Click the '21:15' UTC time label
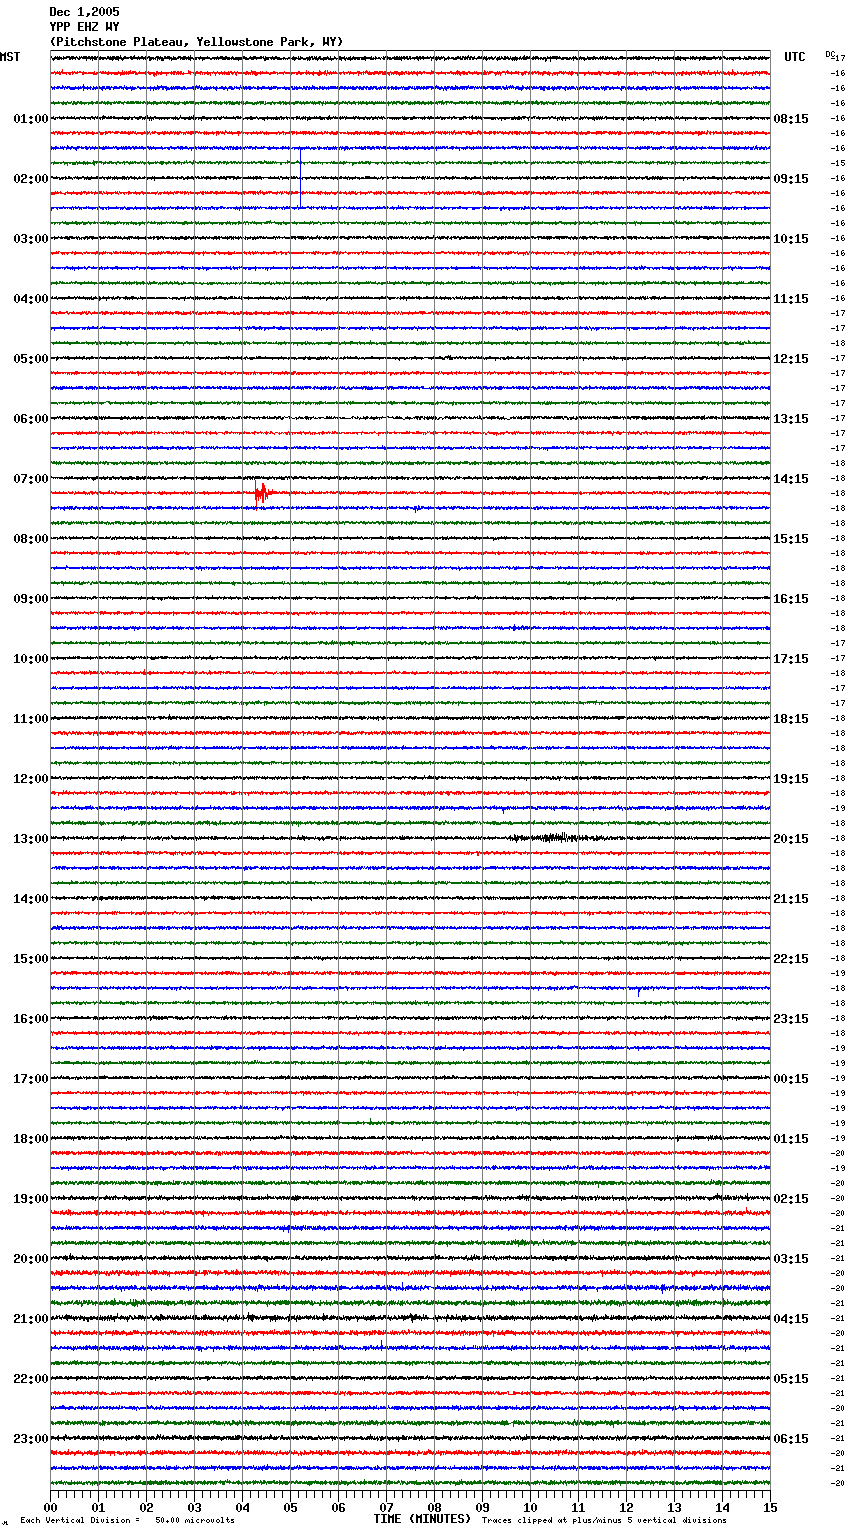This screenshot has width=850, height=1534. pyautogui.click(x=791, y=899)
